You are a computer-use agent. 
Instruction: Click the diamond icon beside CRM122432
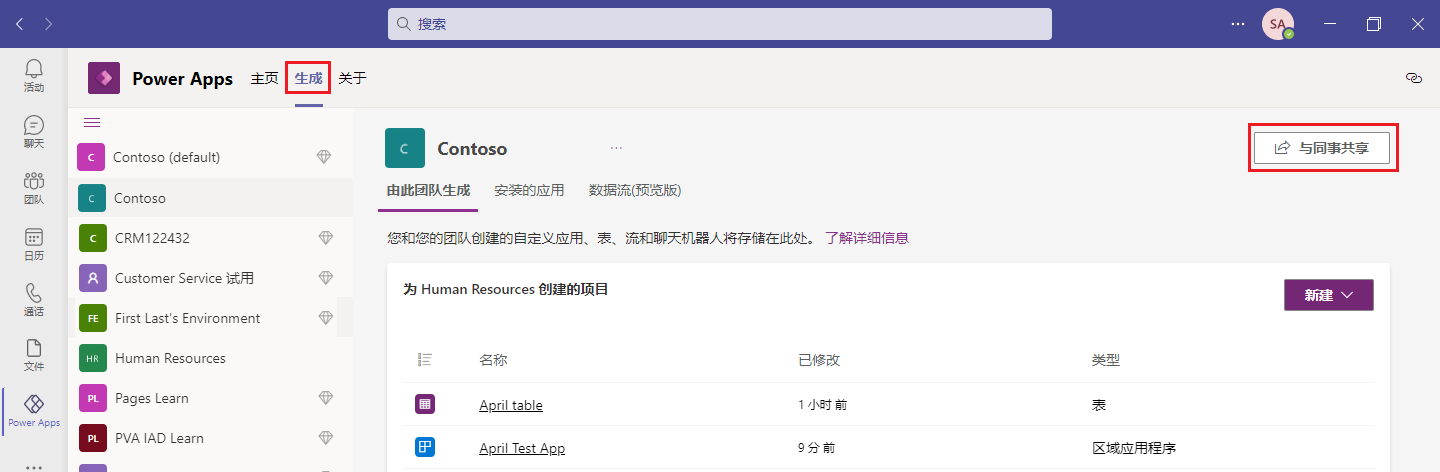click(324, 238)
